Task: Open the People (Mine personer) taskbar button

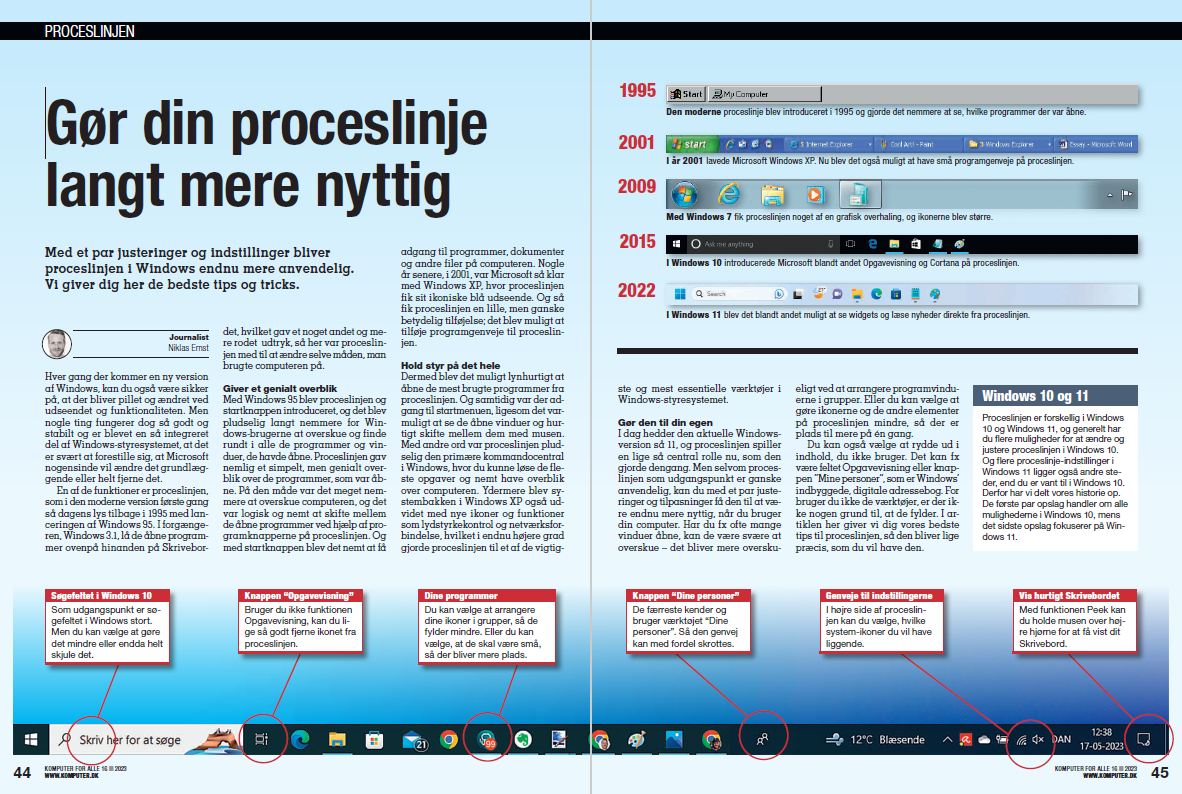Action: [x=762, y=740]
